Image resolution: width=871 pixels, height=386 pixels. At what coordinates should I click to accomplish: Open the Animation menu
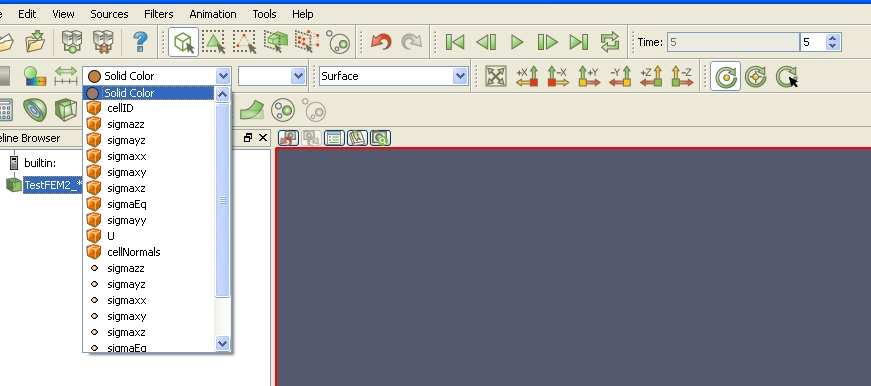(x=213, y=14)
